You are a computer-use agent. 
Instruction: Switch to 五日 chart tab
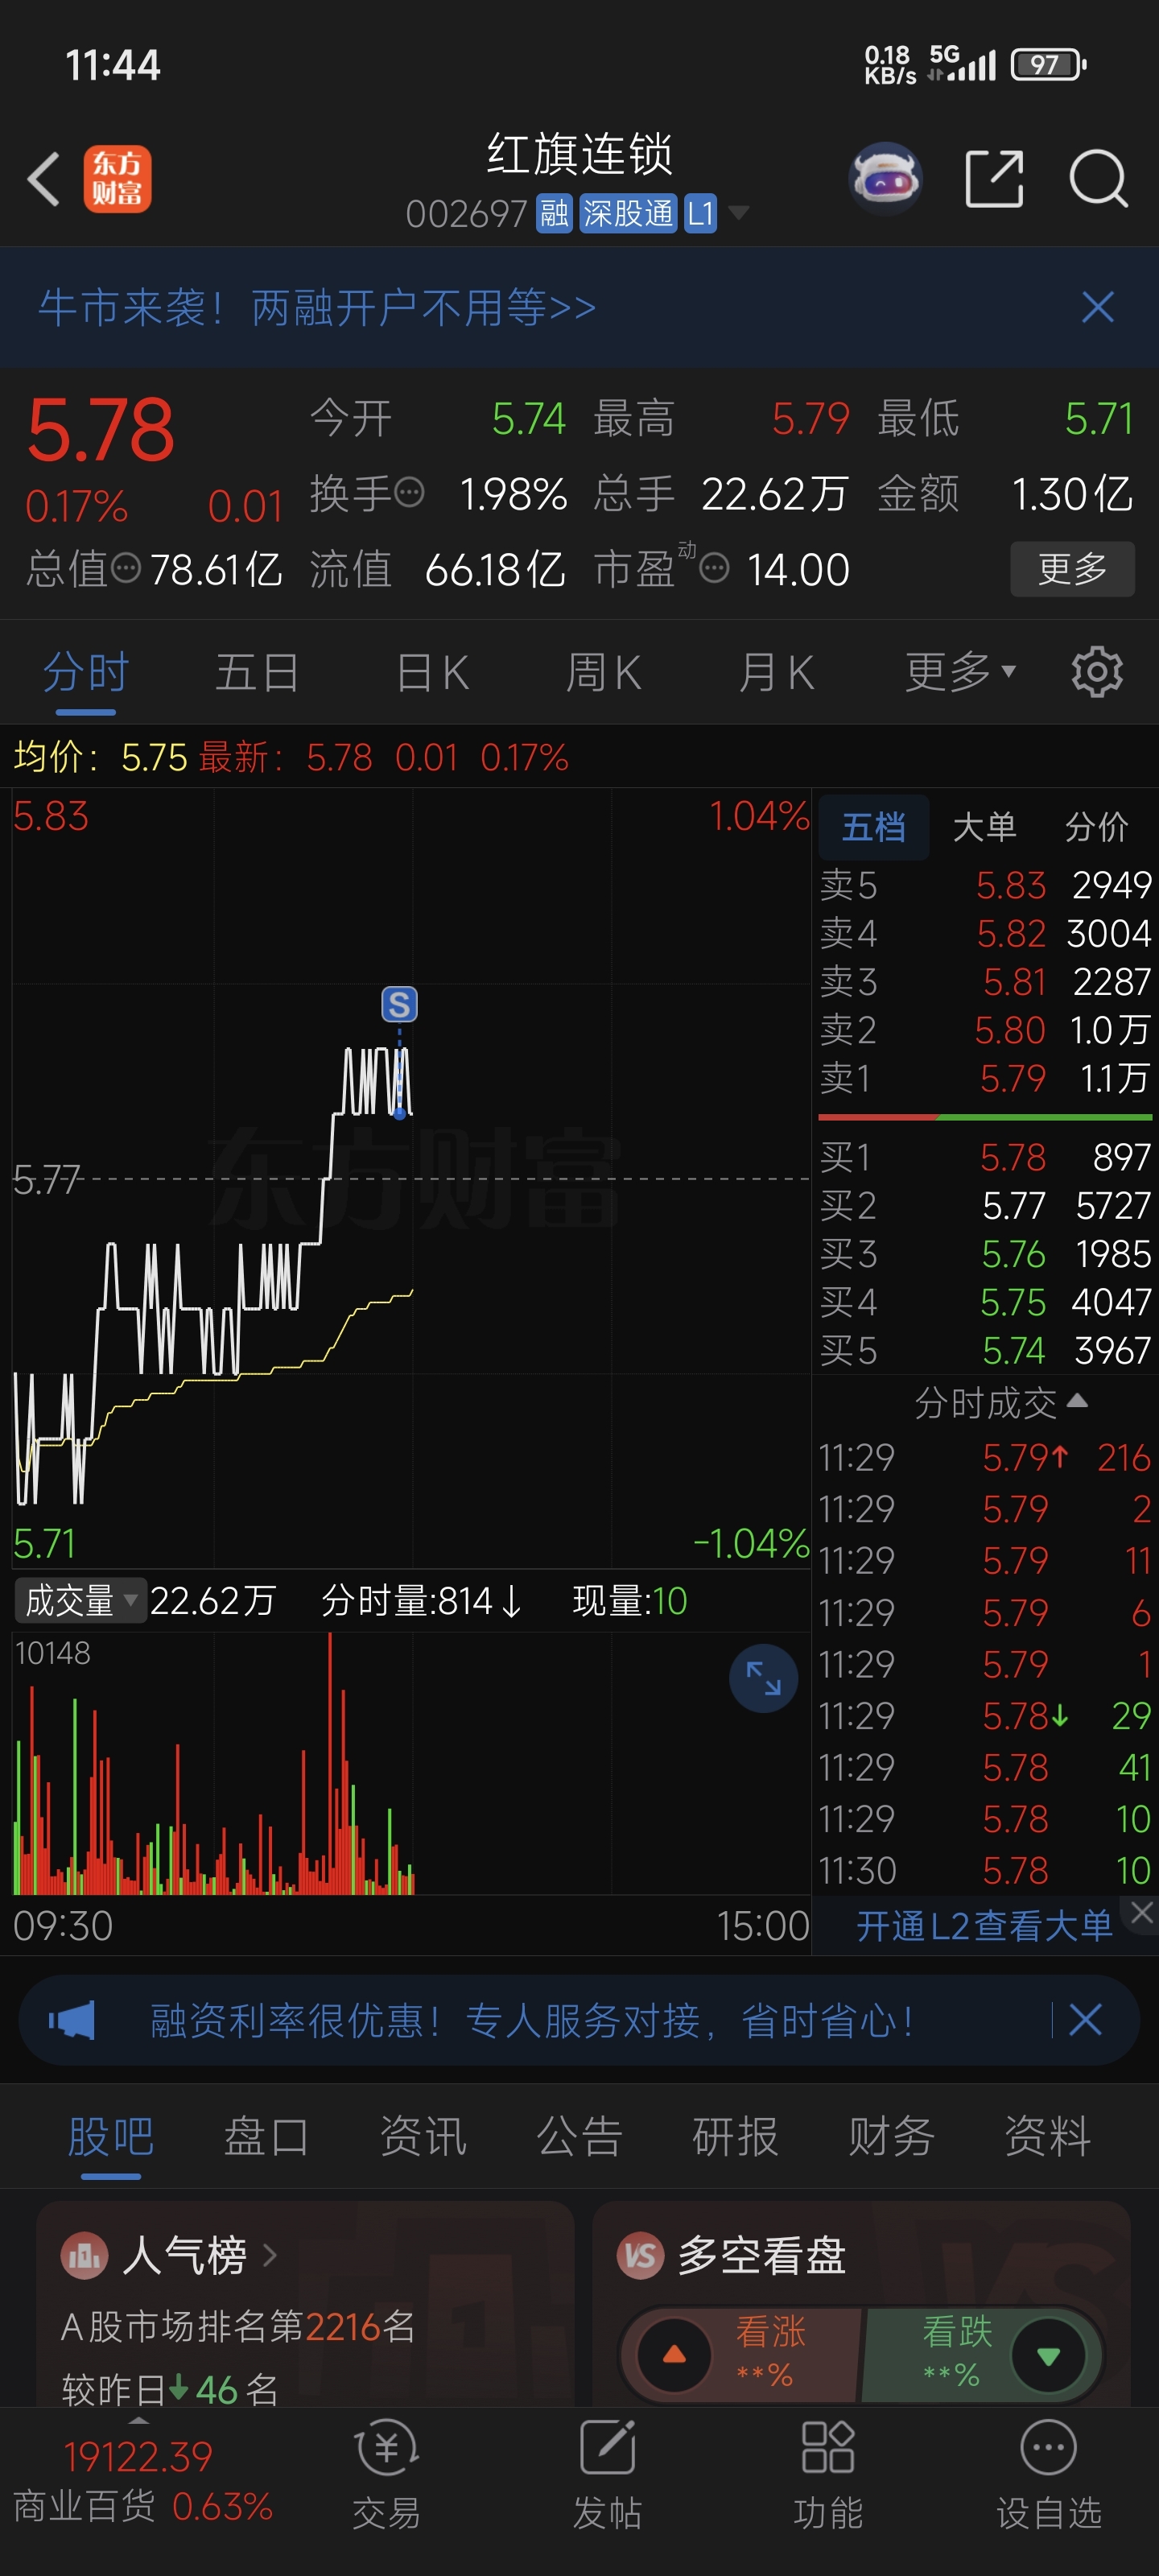click(x=257, y=672)
